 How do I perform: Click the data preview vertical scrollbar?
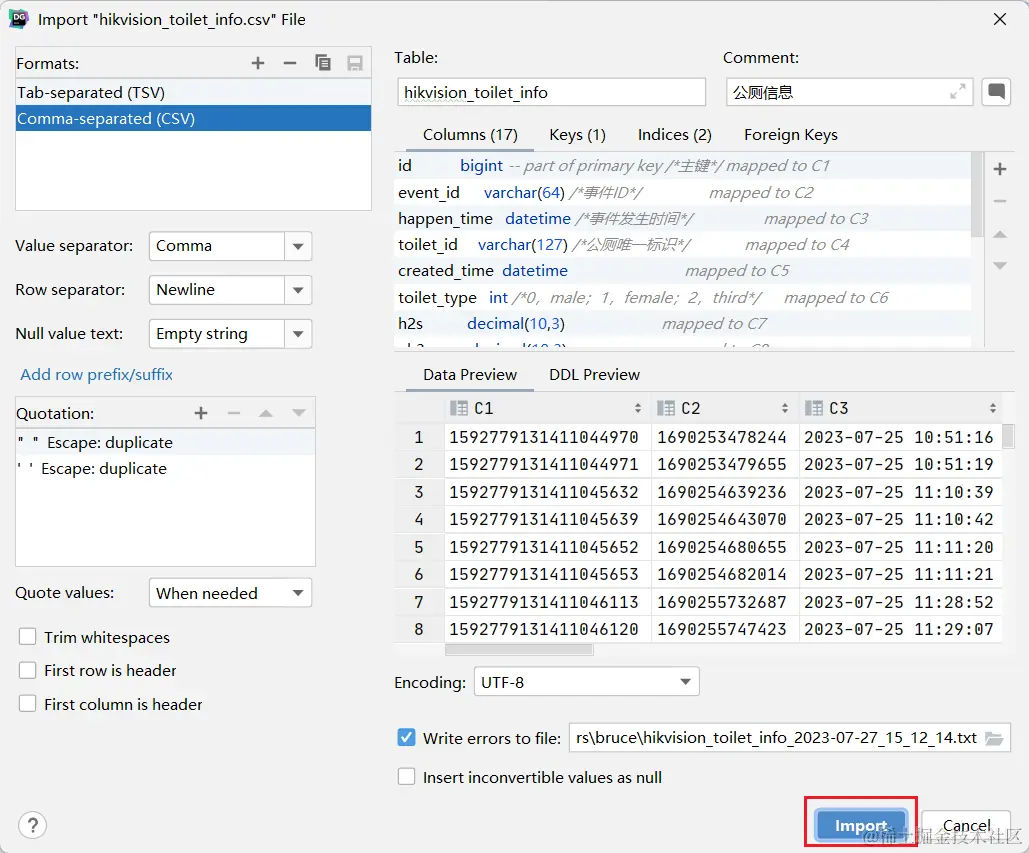point(1008,436)
